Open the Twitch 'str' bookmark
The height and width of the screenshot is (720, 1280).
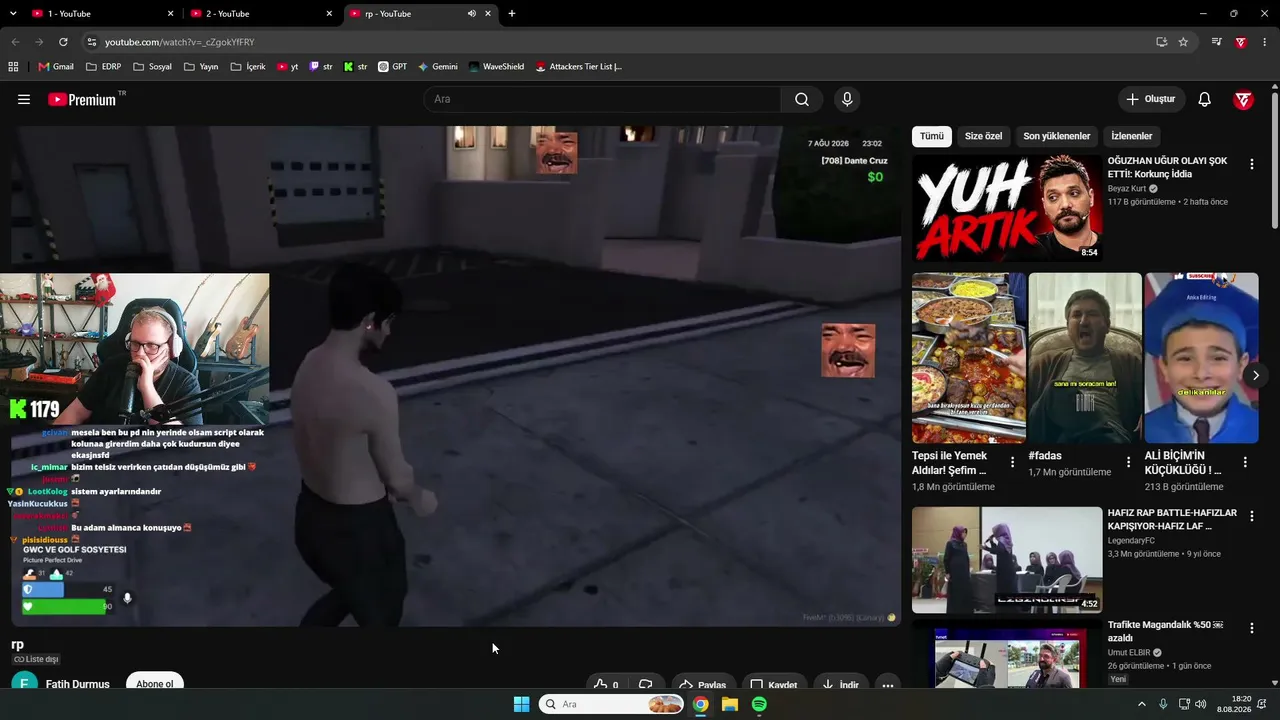321,67
